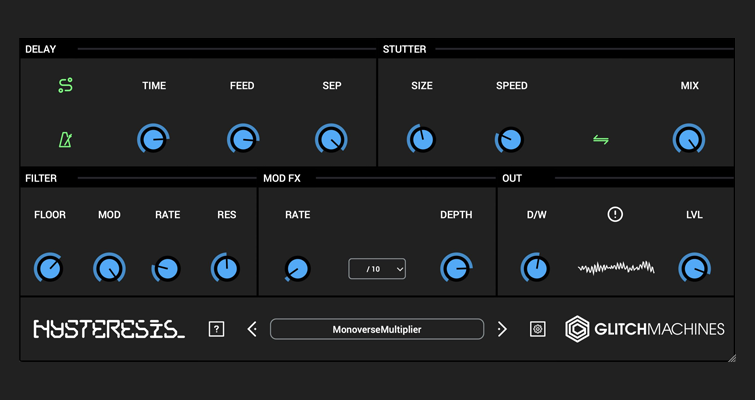The image size is (755, 400).
Task: Click the panic exclamation icon in OUT
Action: point(615,214)
